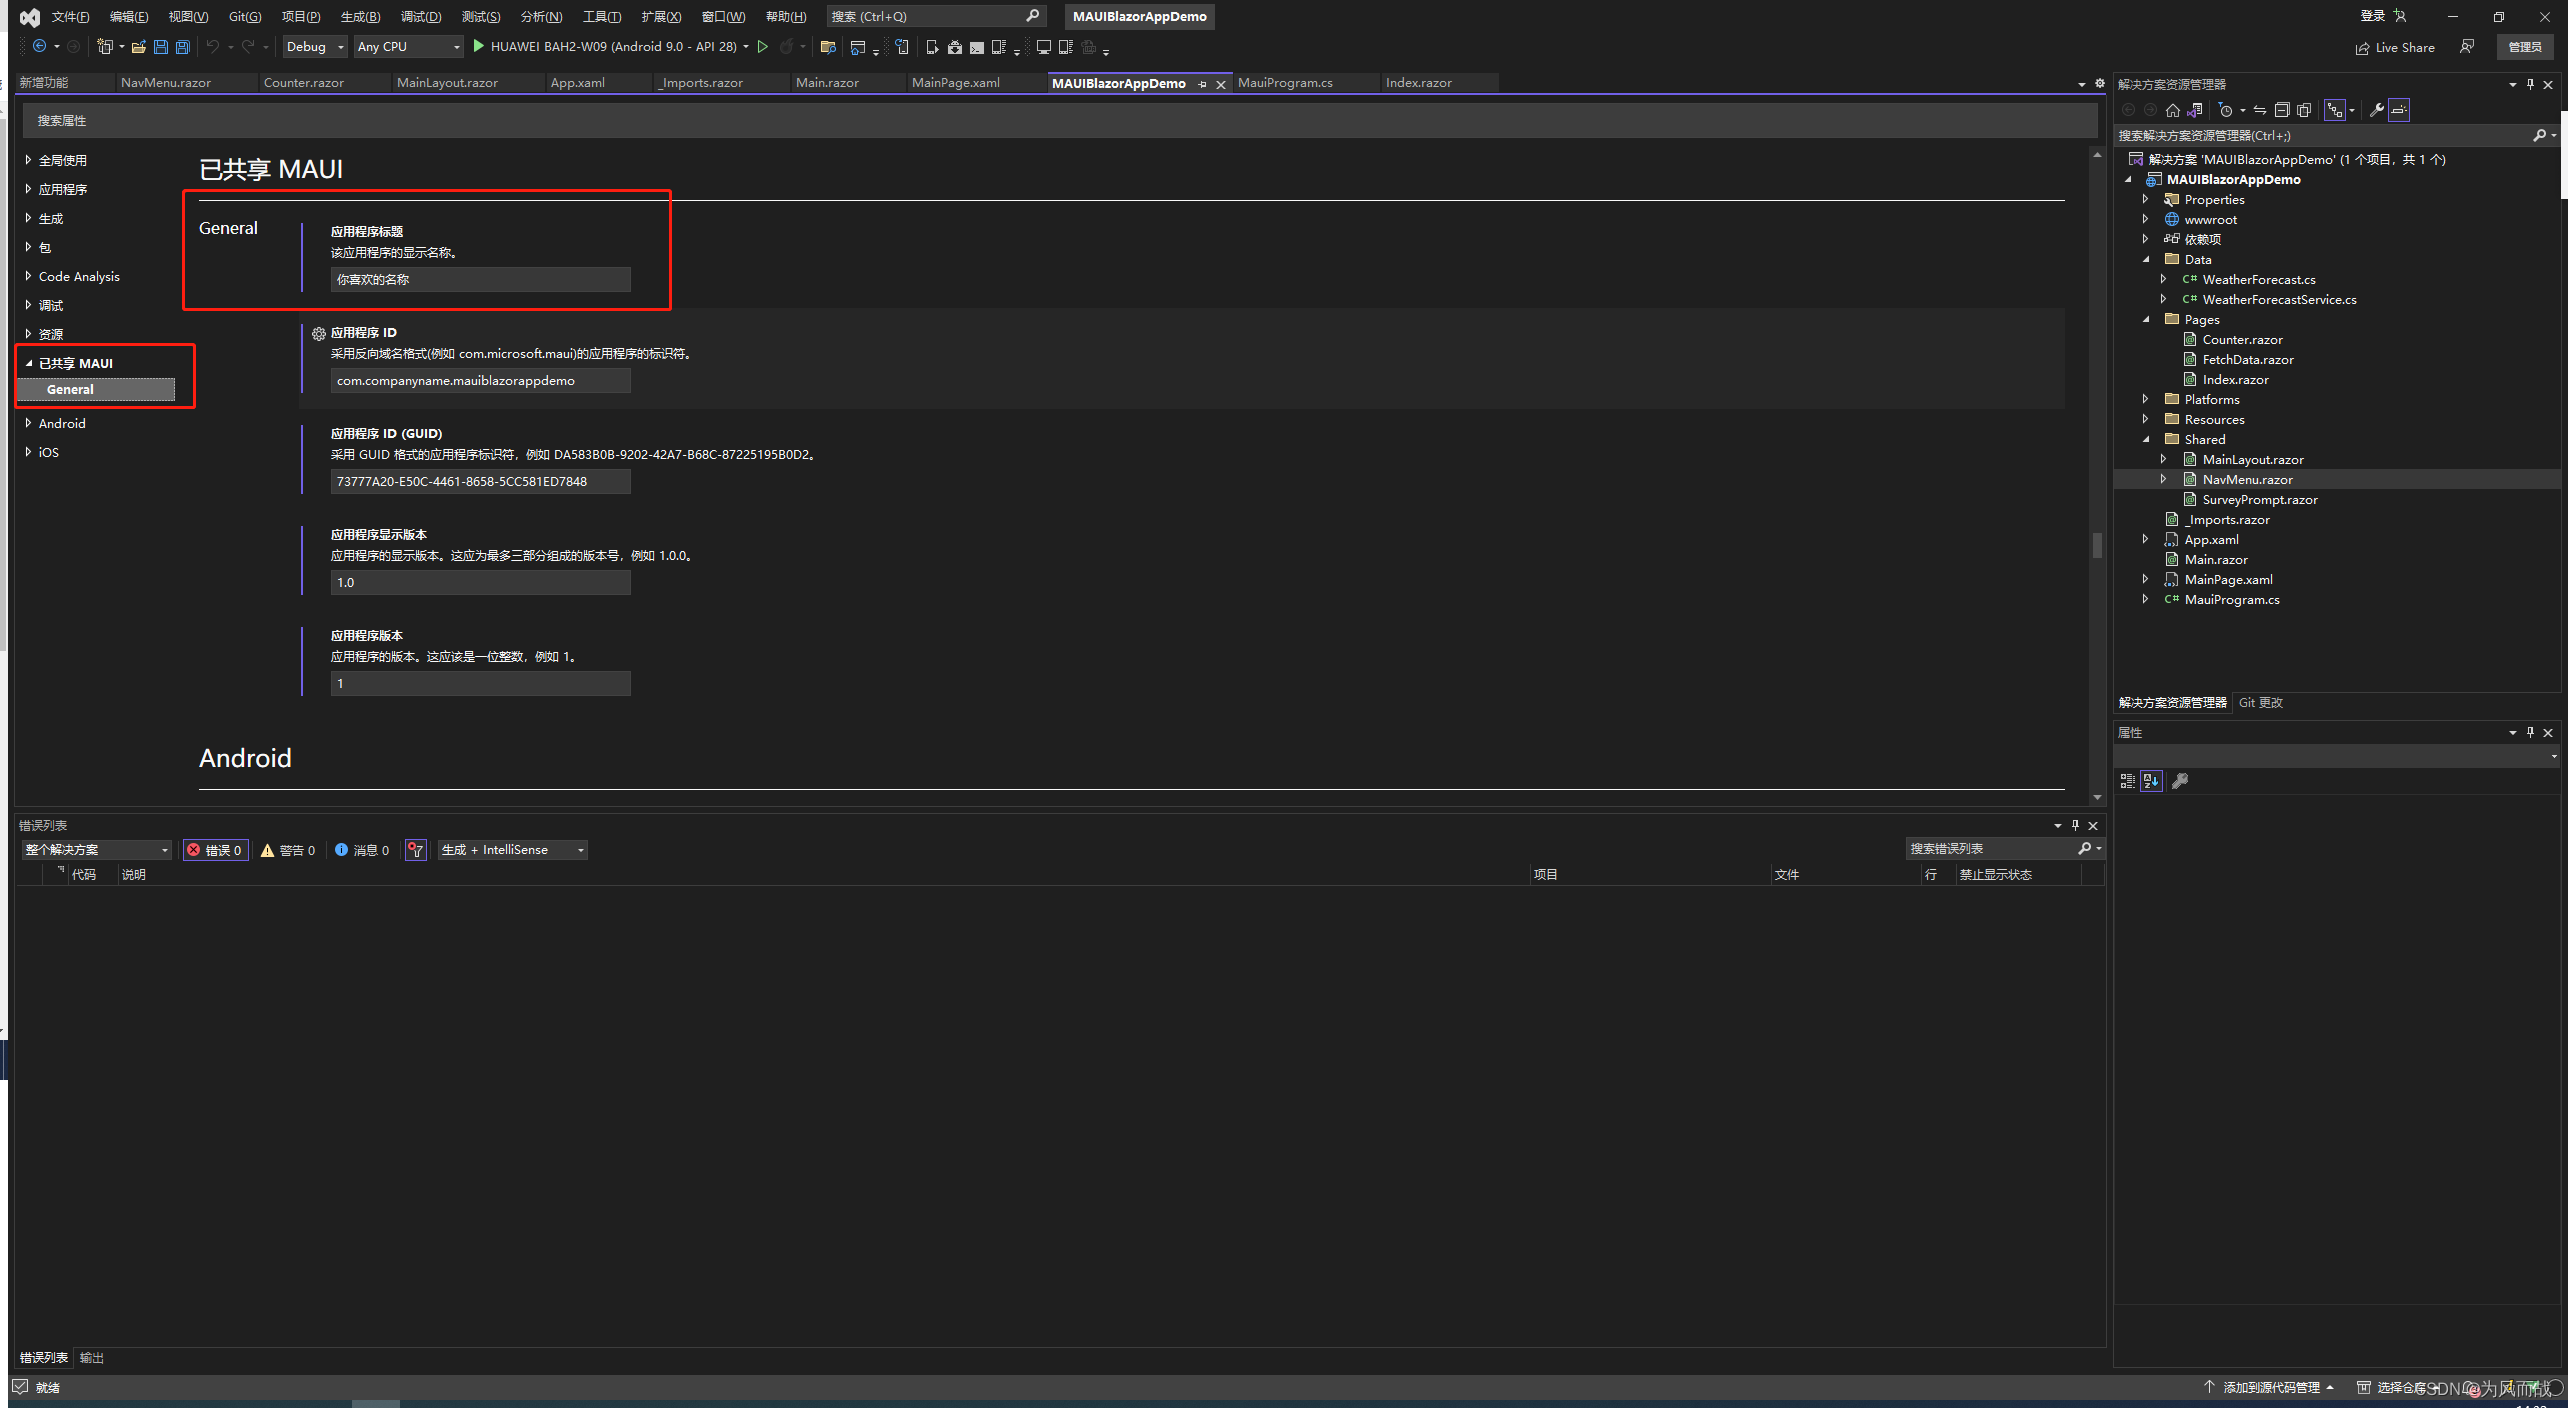Click the Save All toolbar icon
The width and height of the screenshot is (2568, 1408).
click(183, 47)
